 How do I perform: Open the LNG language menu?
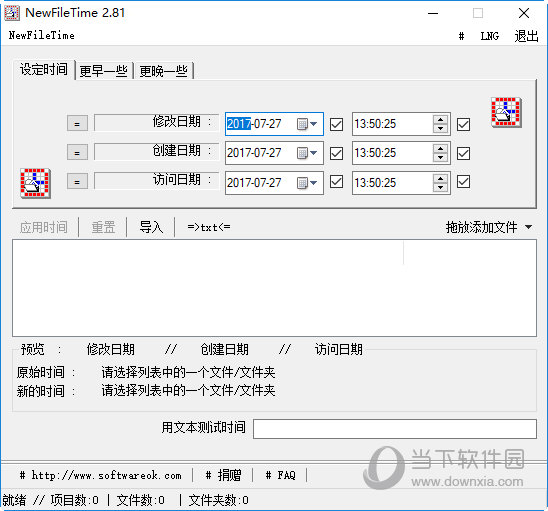tap(489, 36)
